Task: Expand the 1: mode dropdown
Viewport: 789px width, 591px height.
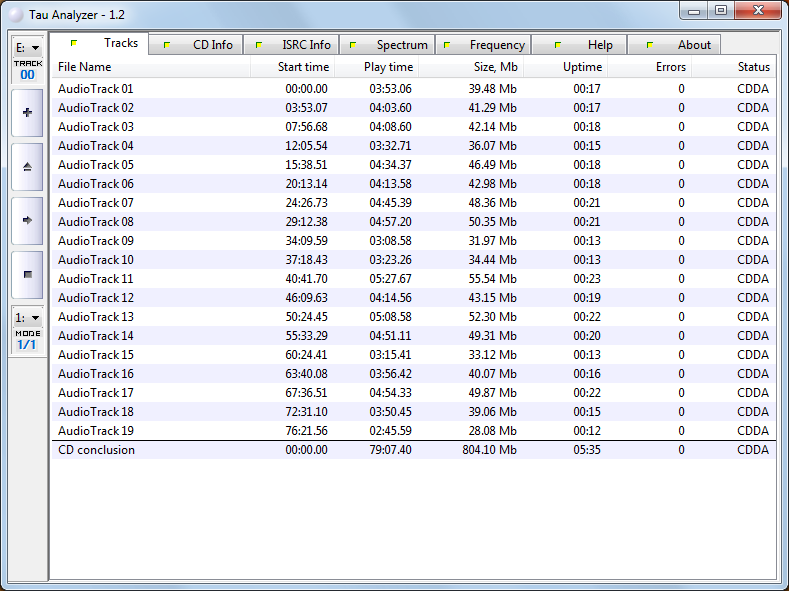Action: click(27, 317)
